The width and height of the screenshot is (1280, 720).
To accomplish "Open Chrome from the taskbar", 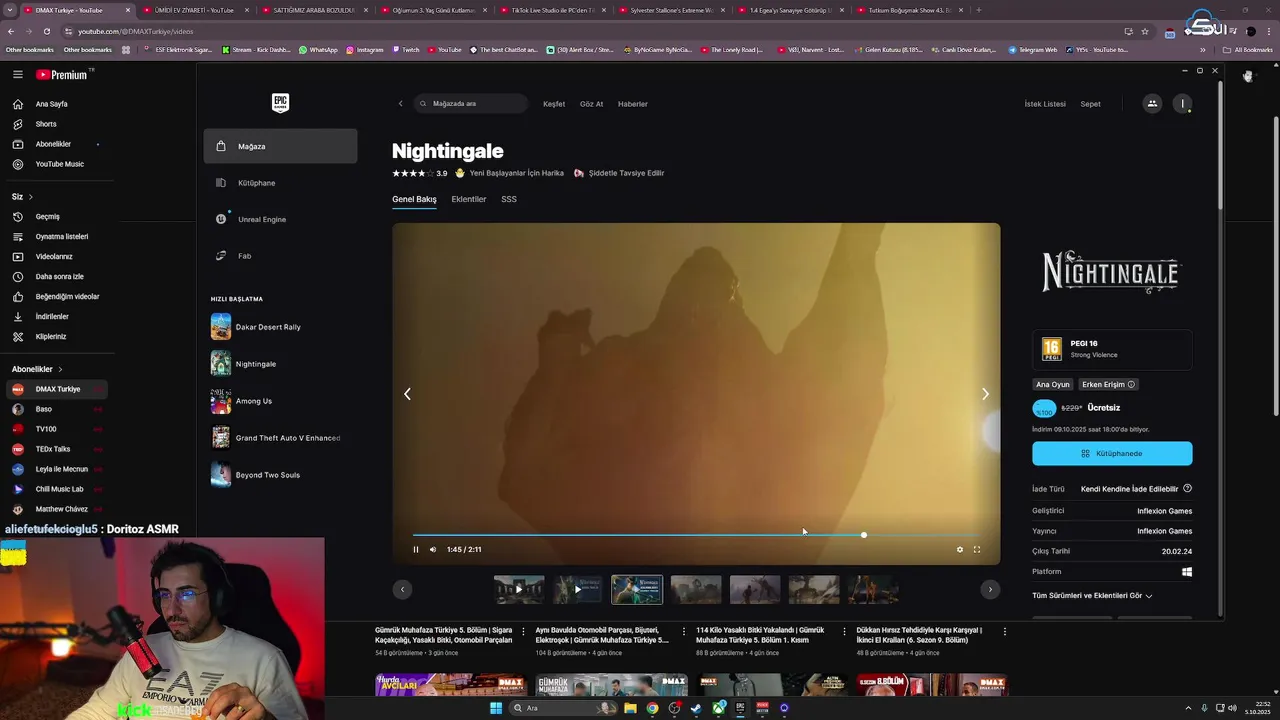I will [x=652, y=708].
